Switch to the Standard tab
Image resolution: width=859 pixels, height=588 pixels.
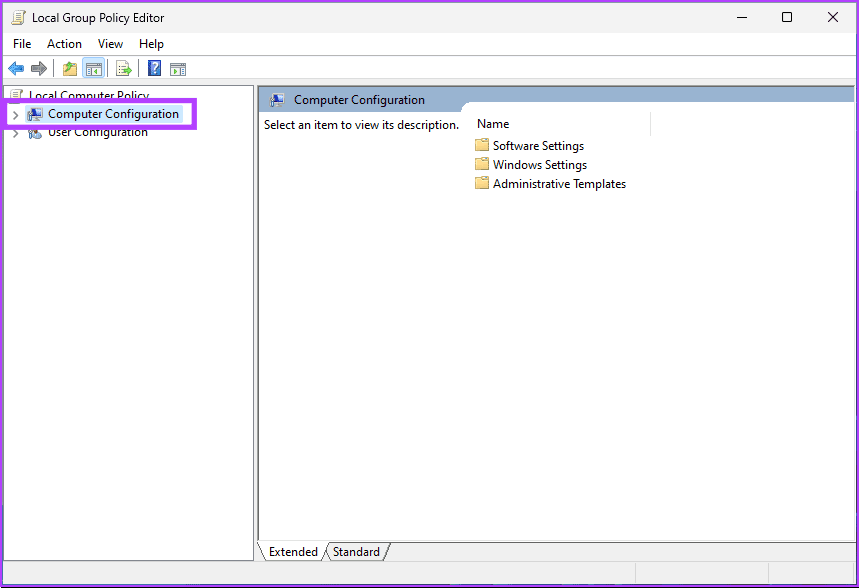(356, 551)
